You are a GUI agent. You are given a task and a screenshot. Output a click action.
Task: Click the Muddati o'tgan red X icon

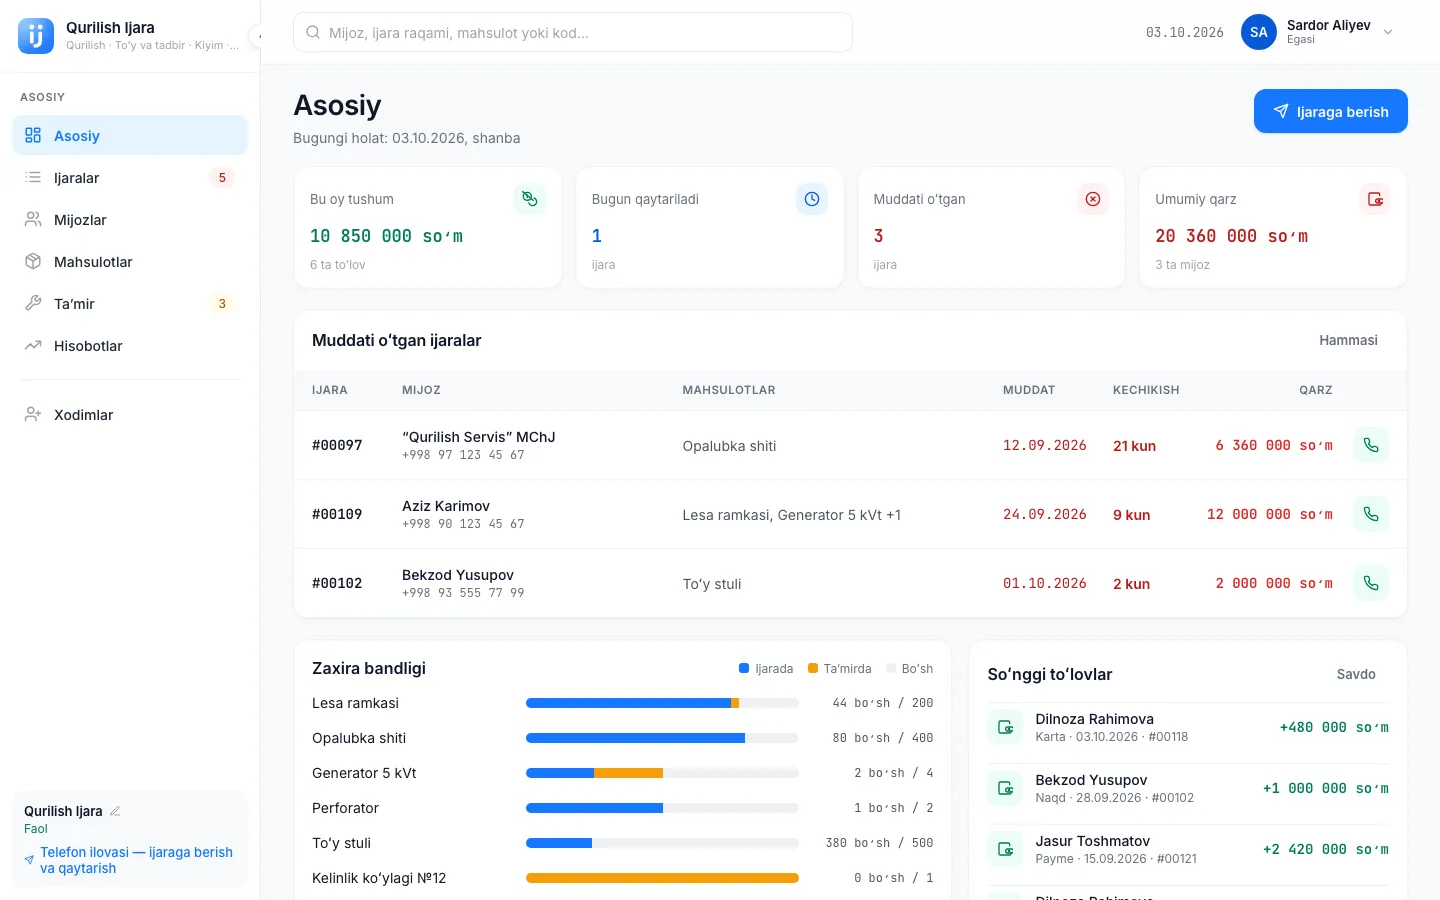[x=1093, y=199]
